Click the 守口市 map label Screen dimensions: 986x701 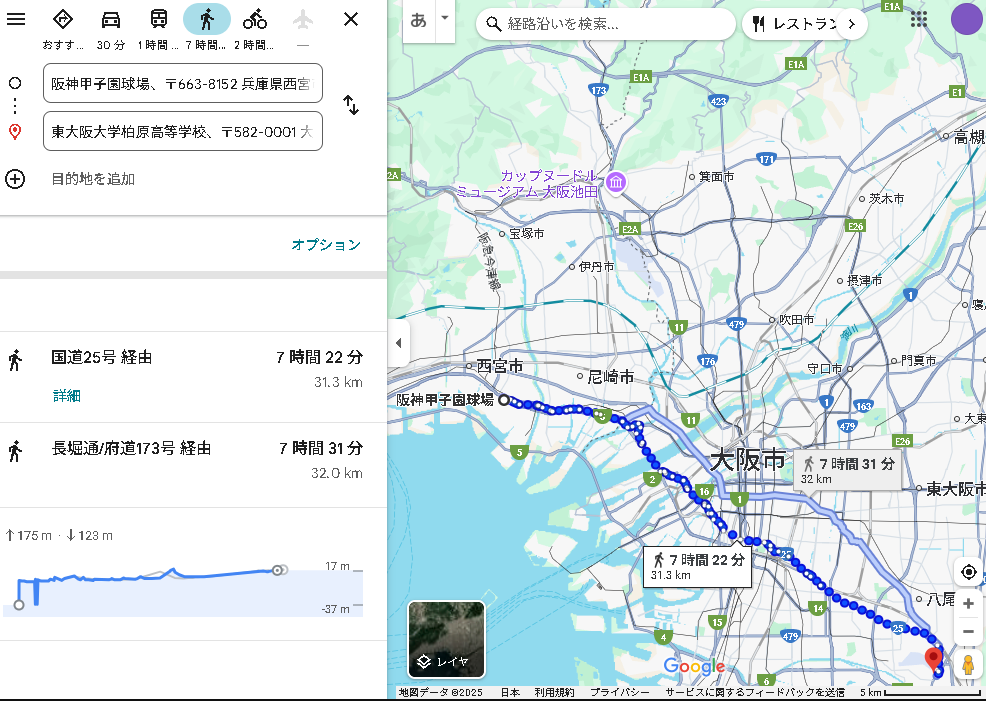click(824, 368)
